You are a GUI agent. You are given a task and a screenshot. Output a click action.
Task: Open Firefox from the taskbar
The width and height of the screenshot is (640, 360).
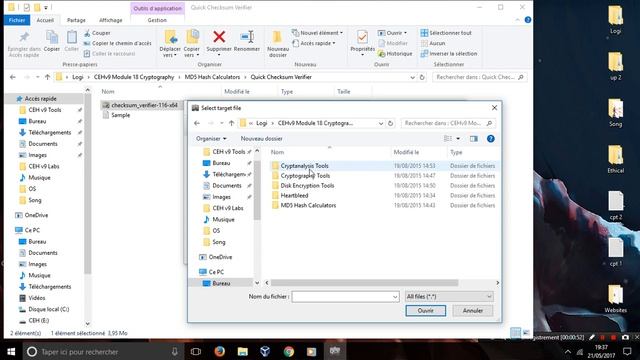(x=220, y=351)
